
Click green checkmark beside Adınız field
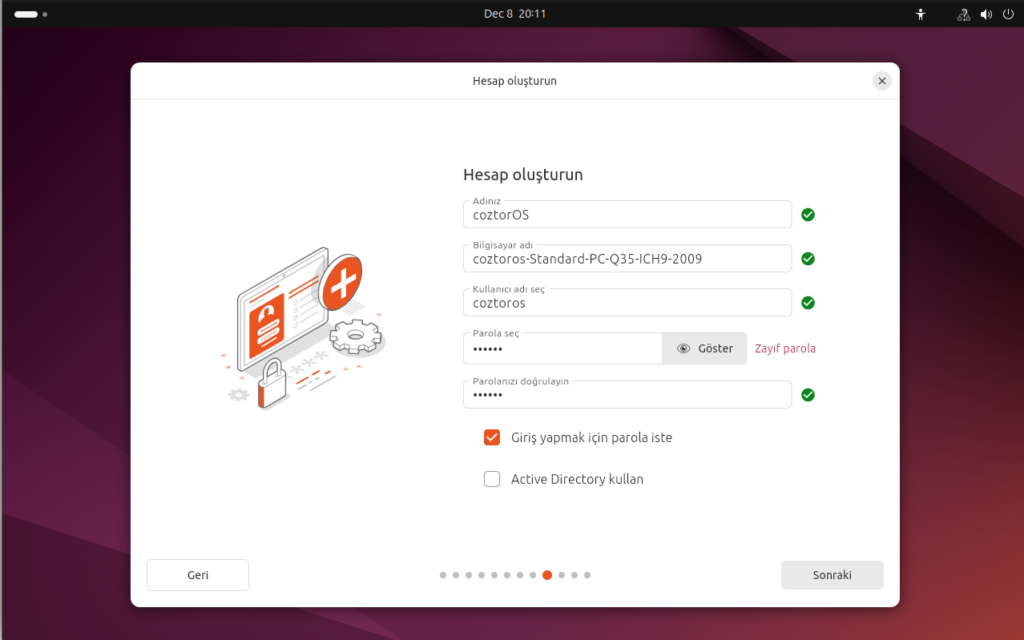click(808, 214)
